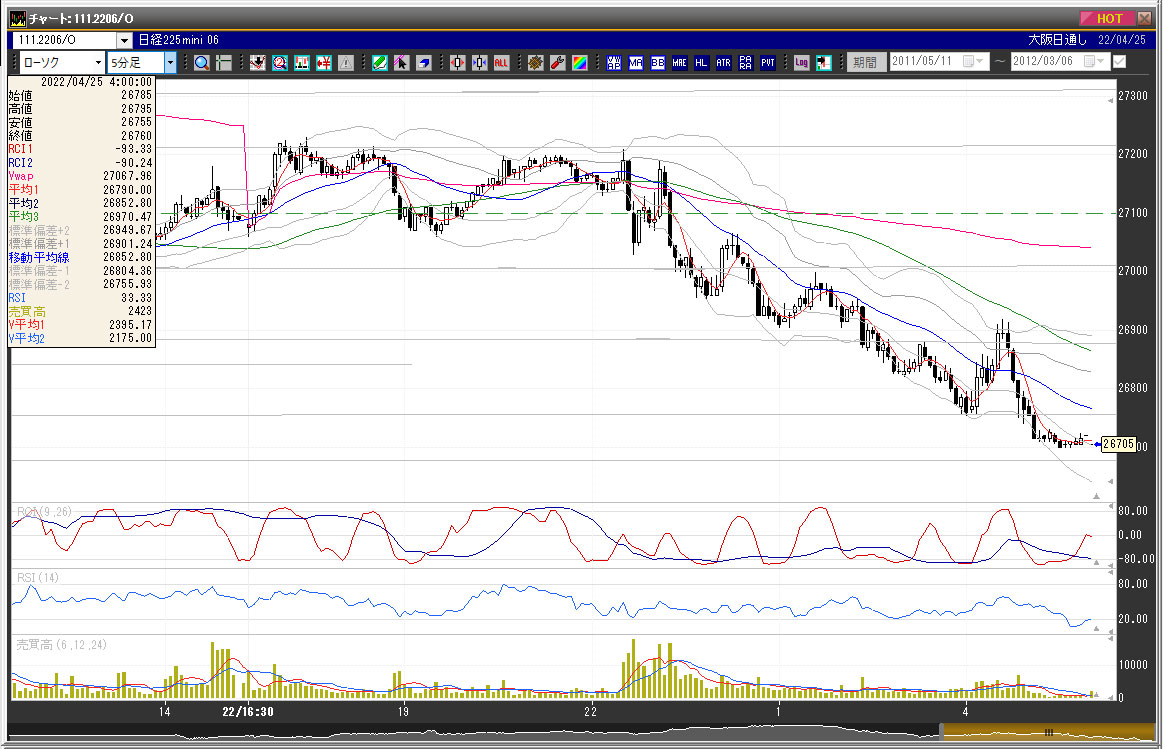Click the candle compress (blue arrows) icon
This screenshot has width=1163, height=749.
(479, 63)
